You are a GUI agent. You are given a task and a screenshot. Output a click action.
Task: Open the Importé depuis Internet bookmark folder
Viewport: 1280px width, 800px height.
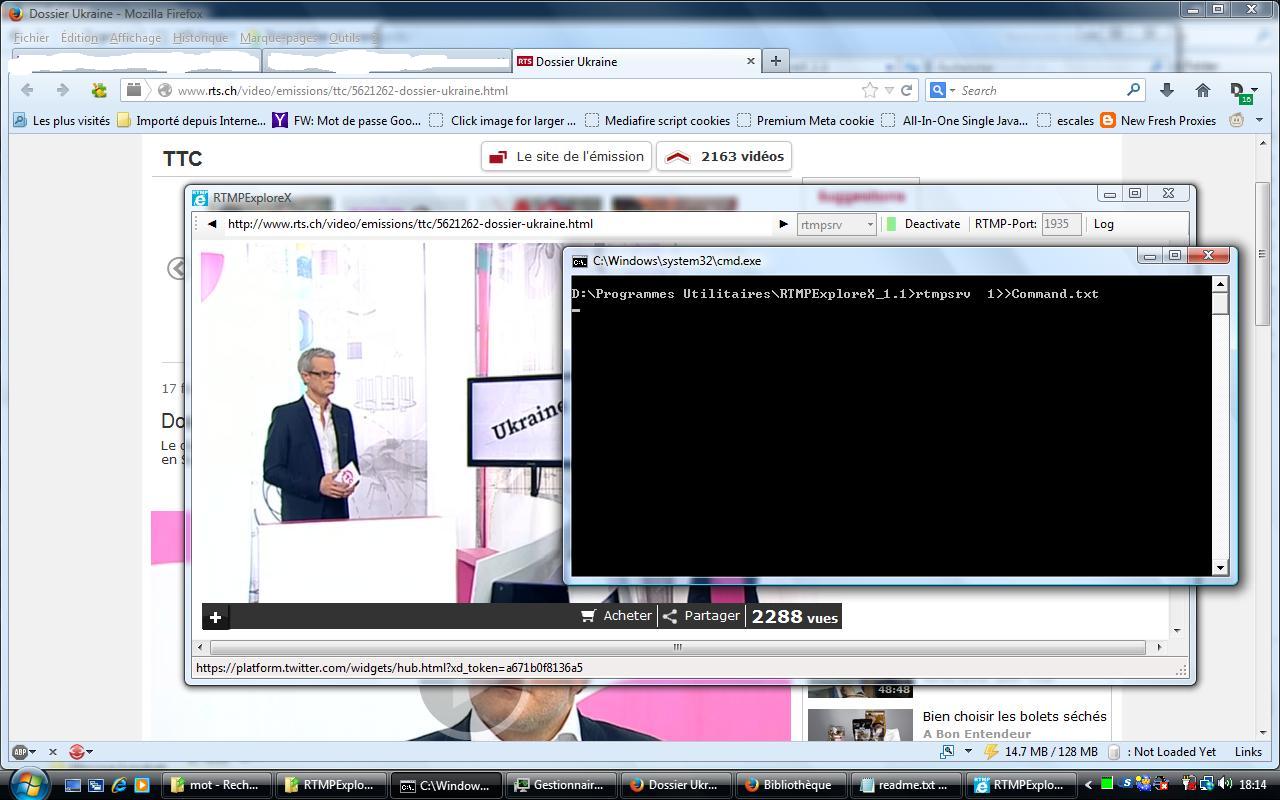click(x=192, y=120)
